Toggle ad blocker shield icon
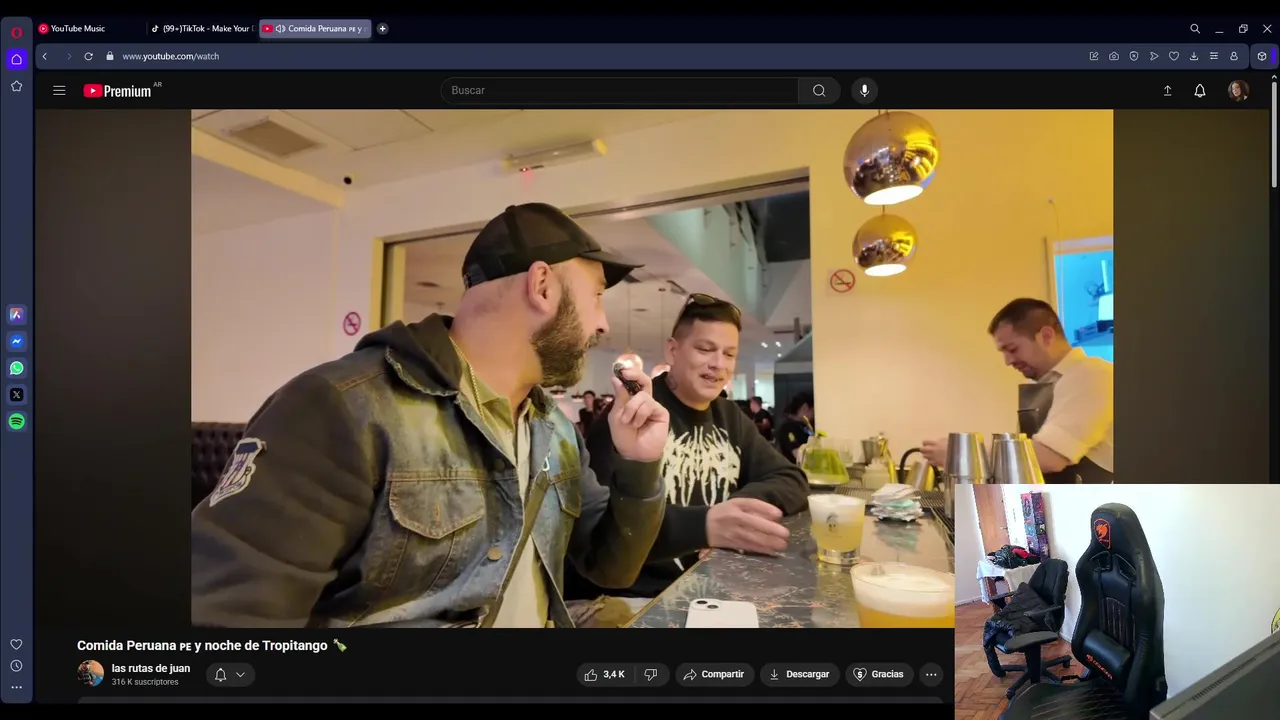The height and width of the screenshot is (720, 1280). click(x=1134, y=56)
